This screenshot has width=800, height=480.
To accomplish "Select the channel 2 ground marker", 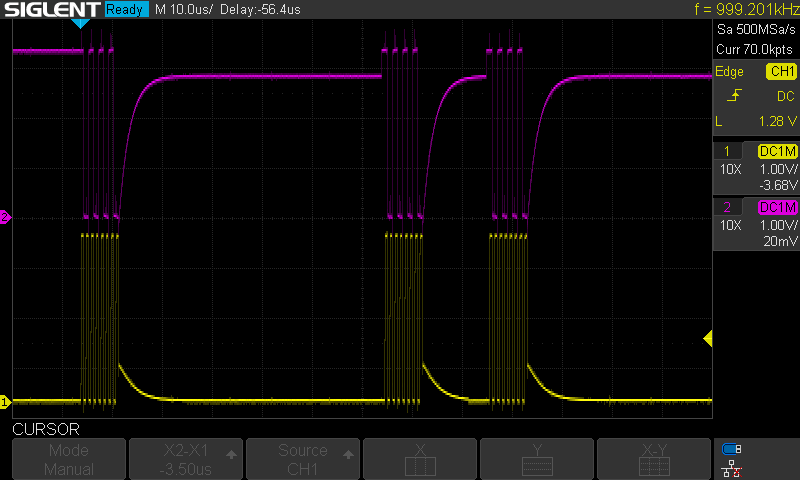I will pyautogui.click(x=5, y=217).
